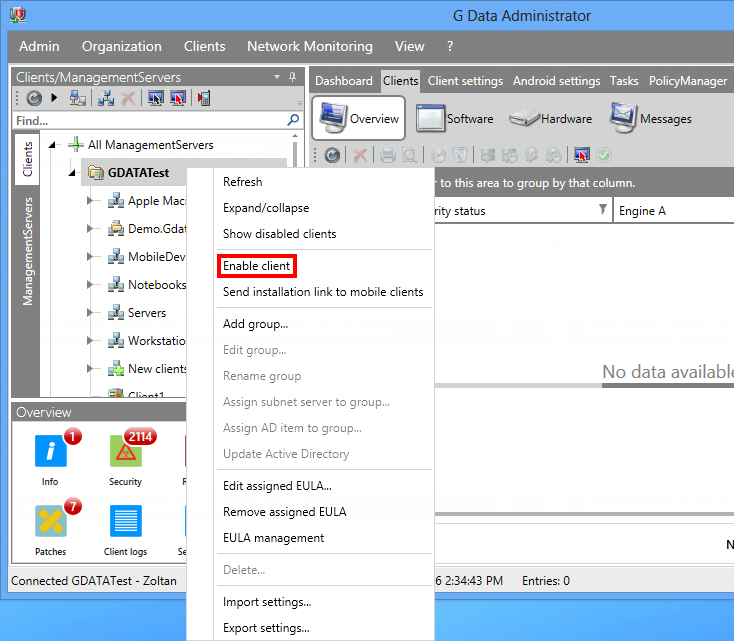Switch to the Client settings tab
Image resolution: width=734 pixels, height=641 pixels.
465,81
